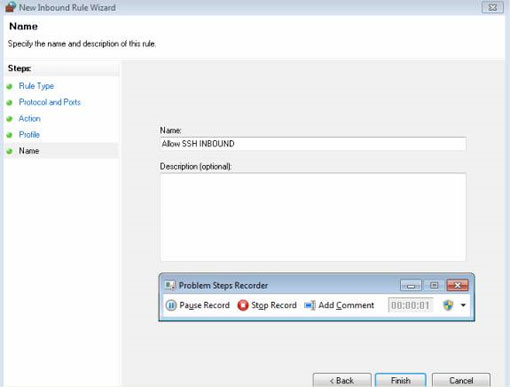Open the Protocol and Ports step
Image resolution: width=510 pixels, height=387 pixels.
(x=50, y=102)
